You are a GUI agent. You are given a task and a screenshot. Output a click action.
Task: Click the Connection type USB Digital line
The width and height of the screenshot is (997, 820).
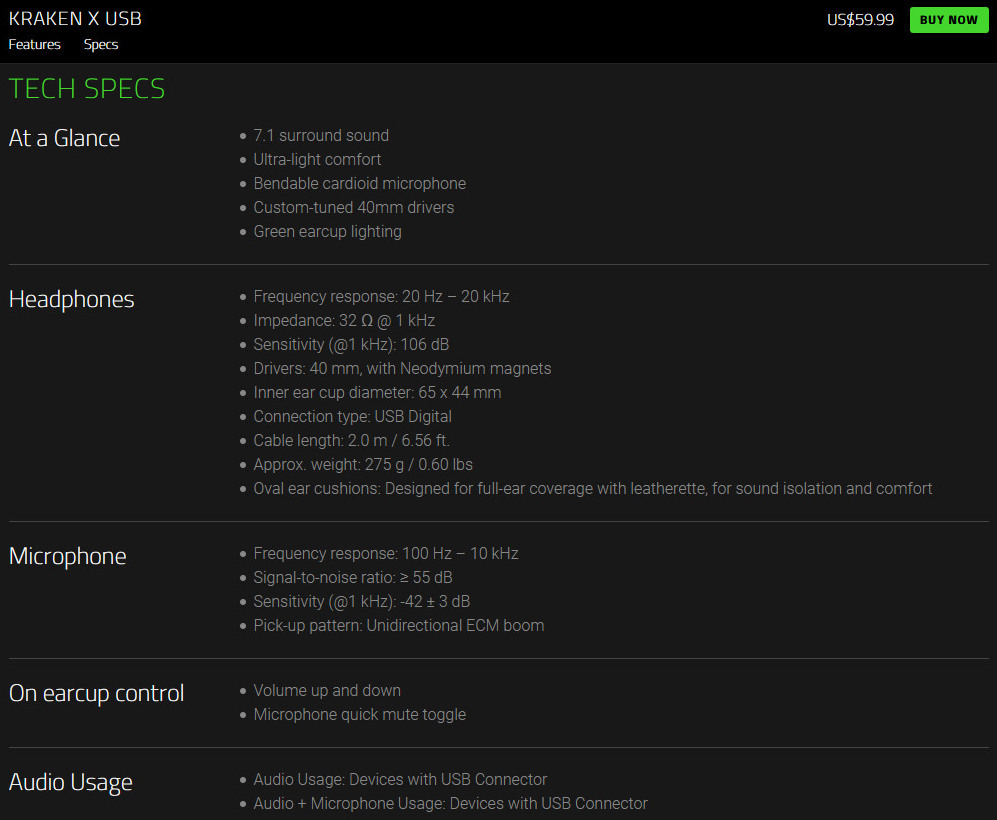352,417
